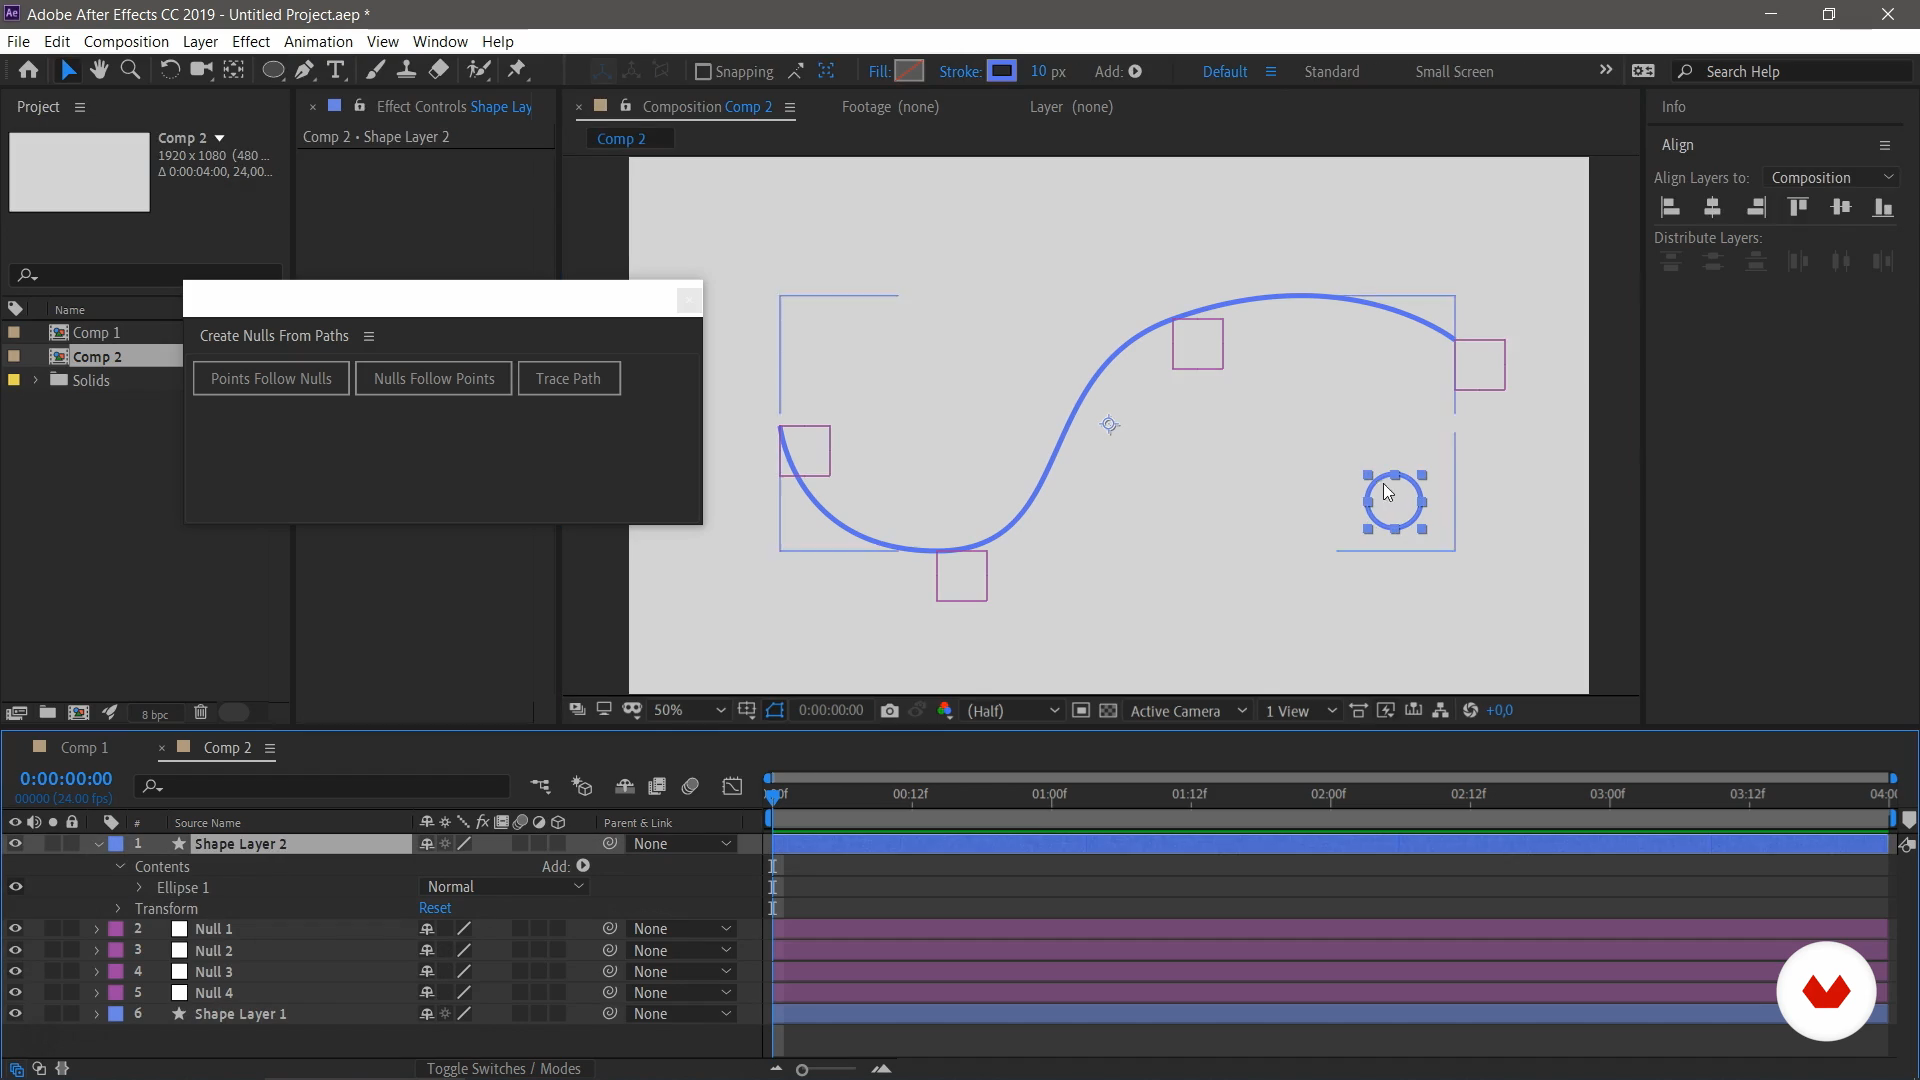Select the Home icon in toolbar
Viewport: 1920px width, 1080px height.
tap(28, 70)
